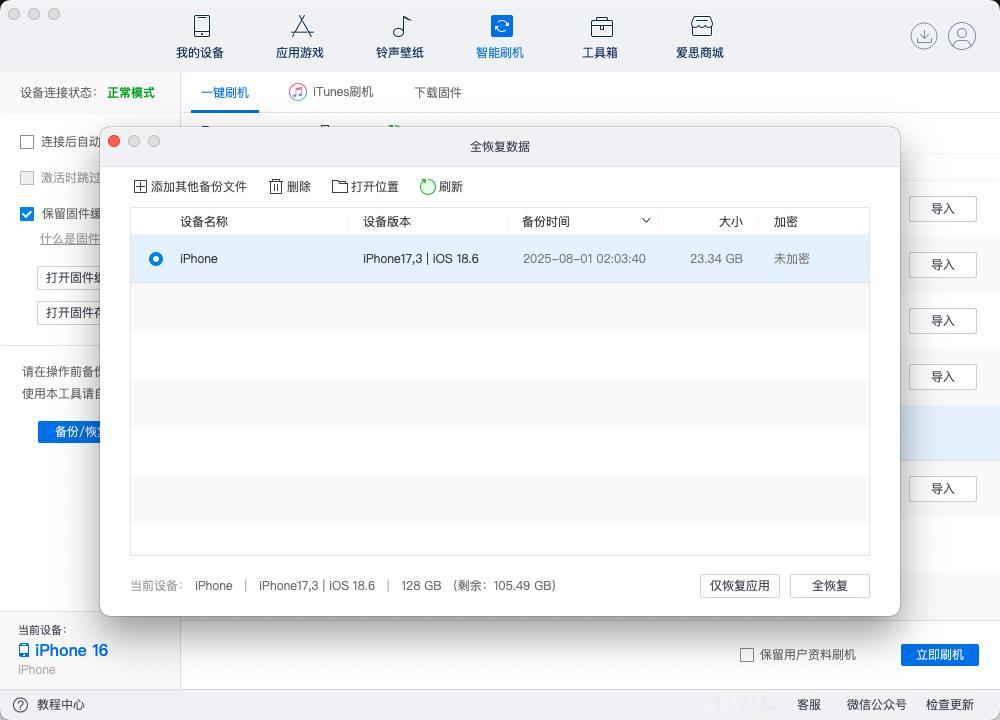Screen dimensions: 1000x720
Task: Click 打开位置 folder button
Action: tap(365, 186)
